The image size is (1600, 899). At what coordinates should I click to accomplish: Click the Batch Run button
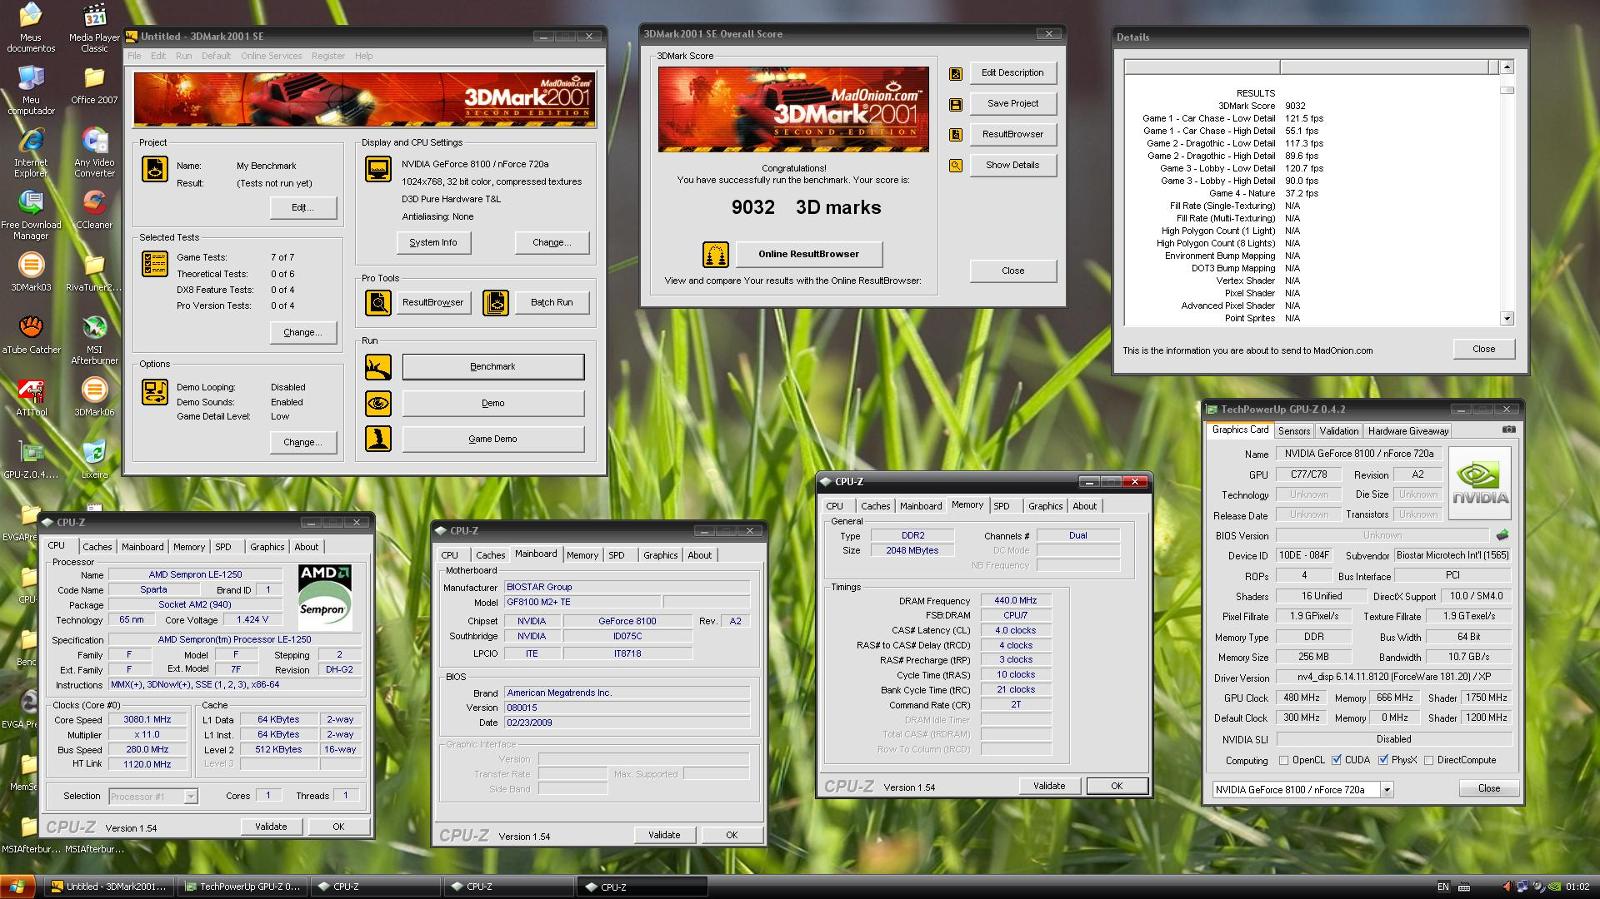point(552,302)
